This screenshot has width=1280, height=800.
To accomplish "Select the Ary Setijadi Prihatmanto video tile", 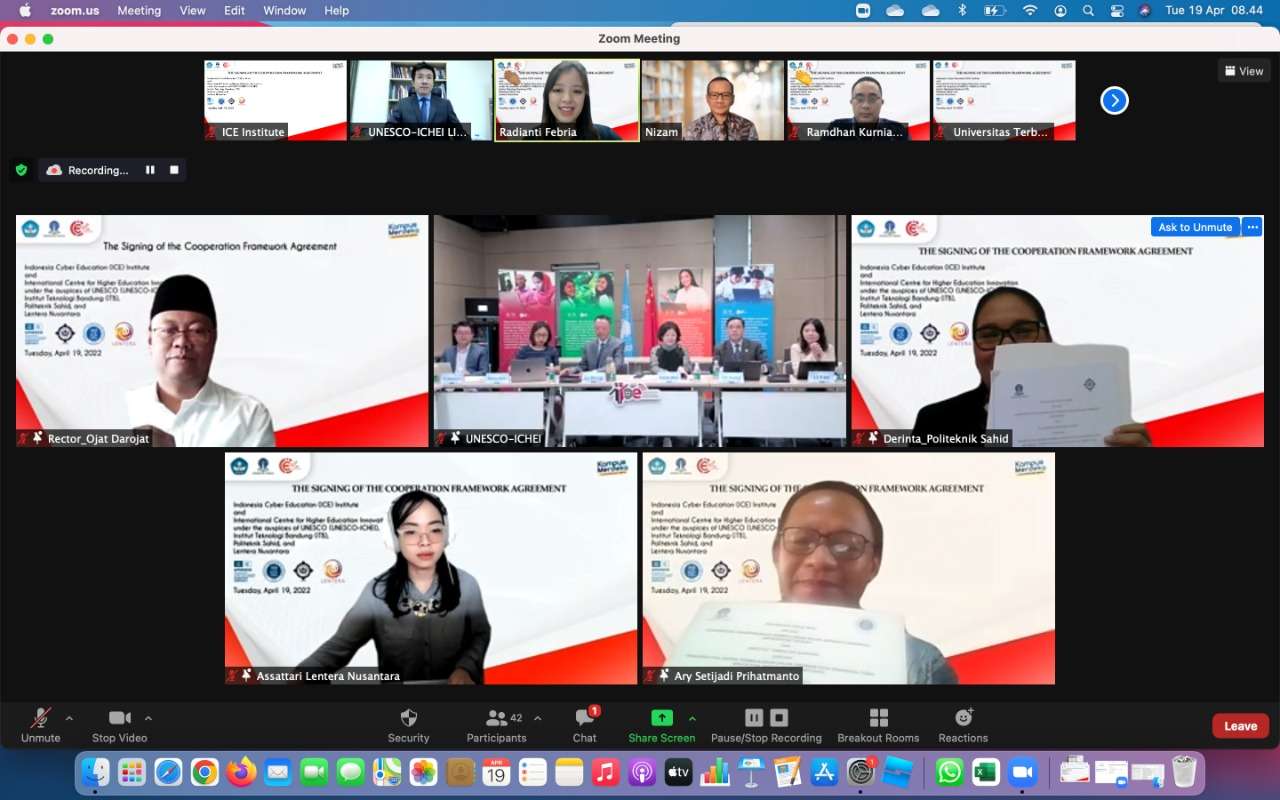I will [x=849, y=568].
